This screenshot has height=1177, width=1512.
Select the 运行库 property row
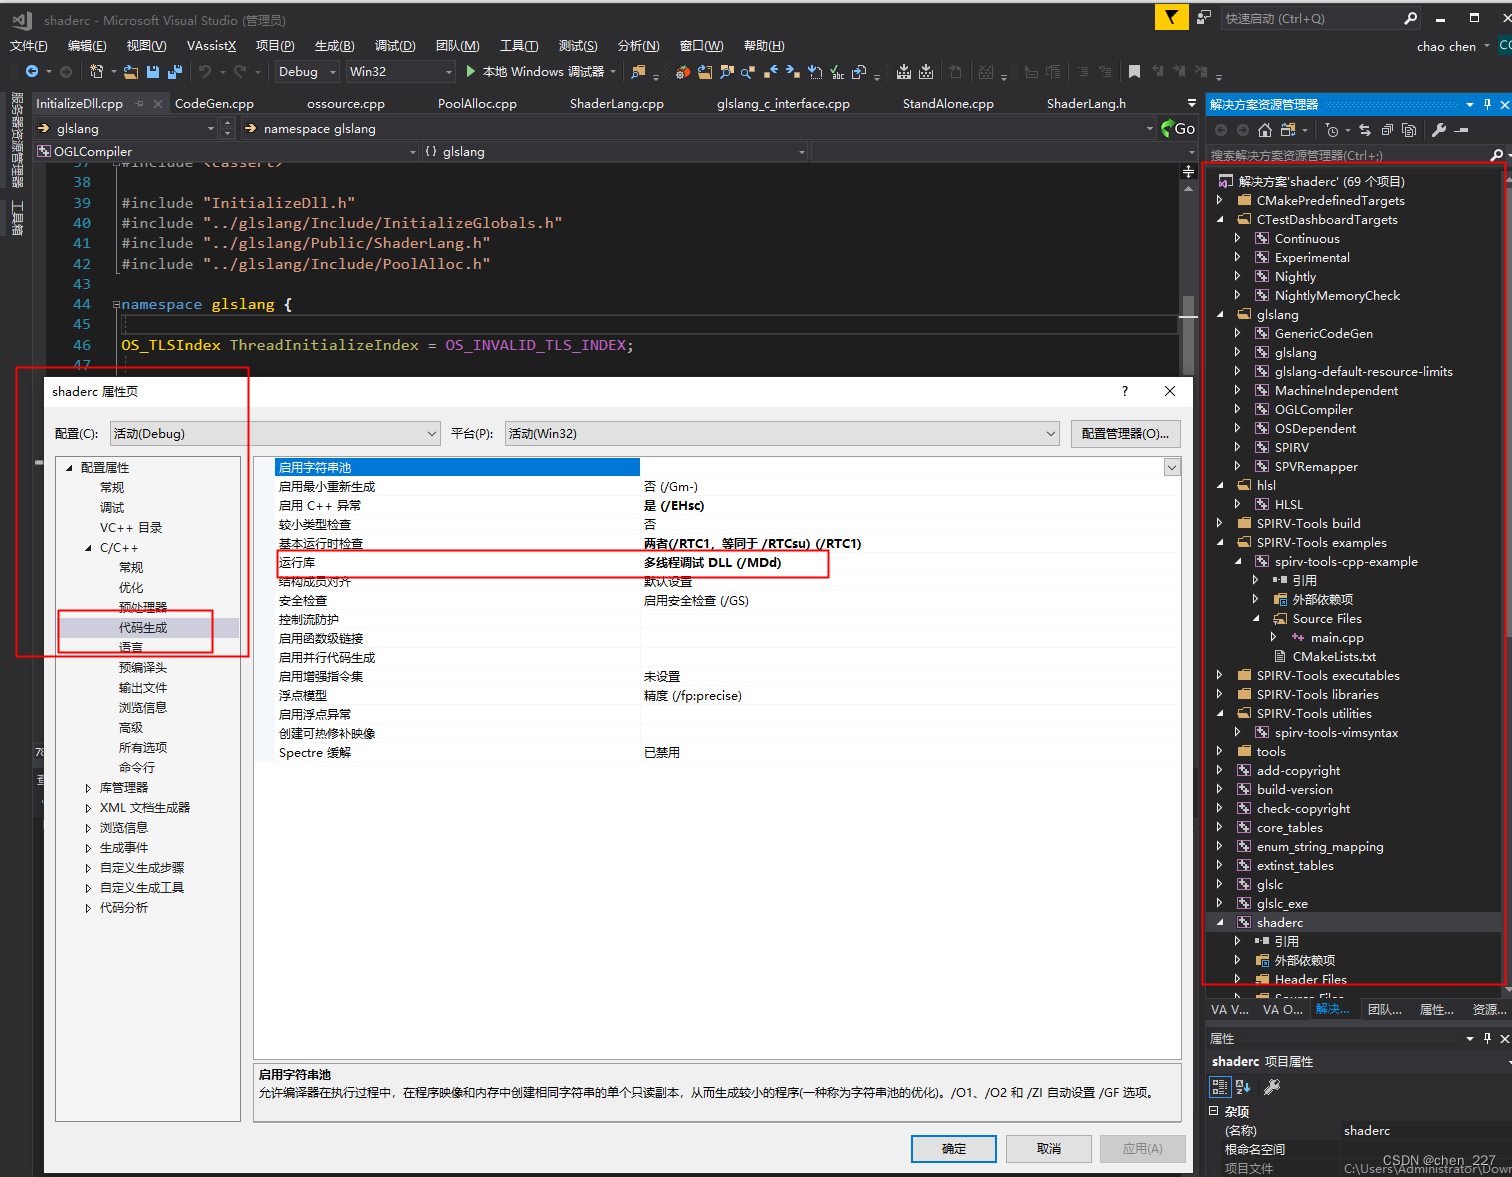727,562
